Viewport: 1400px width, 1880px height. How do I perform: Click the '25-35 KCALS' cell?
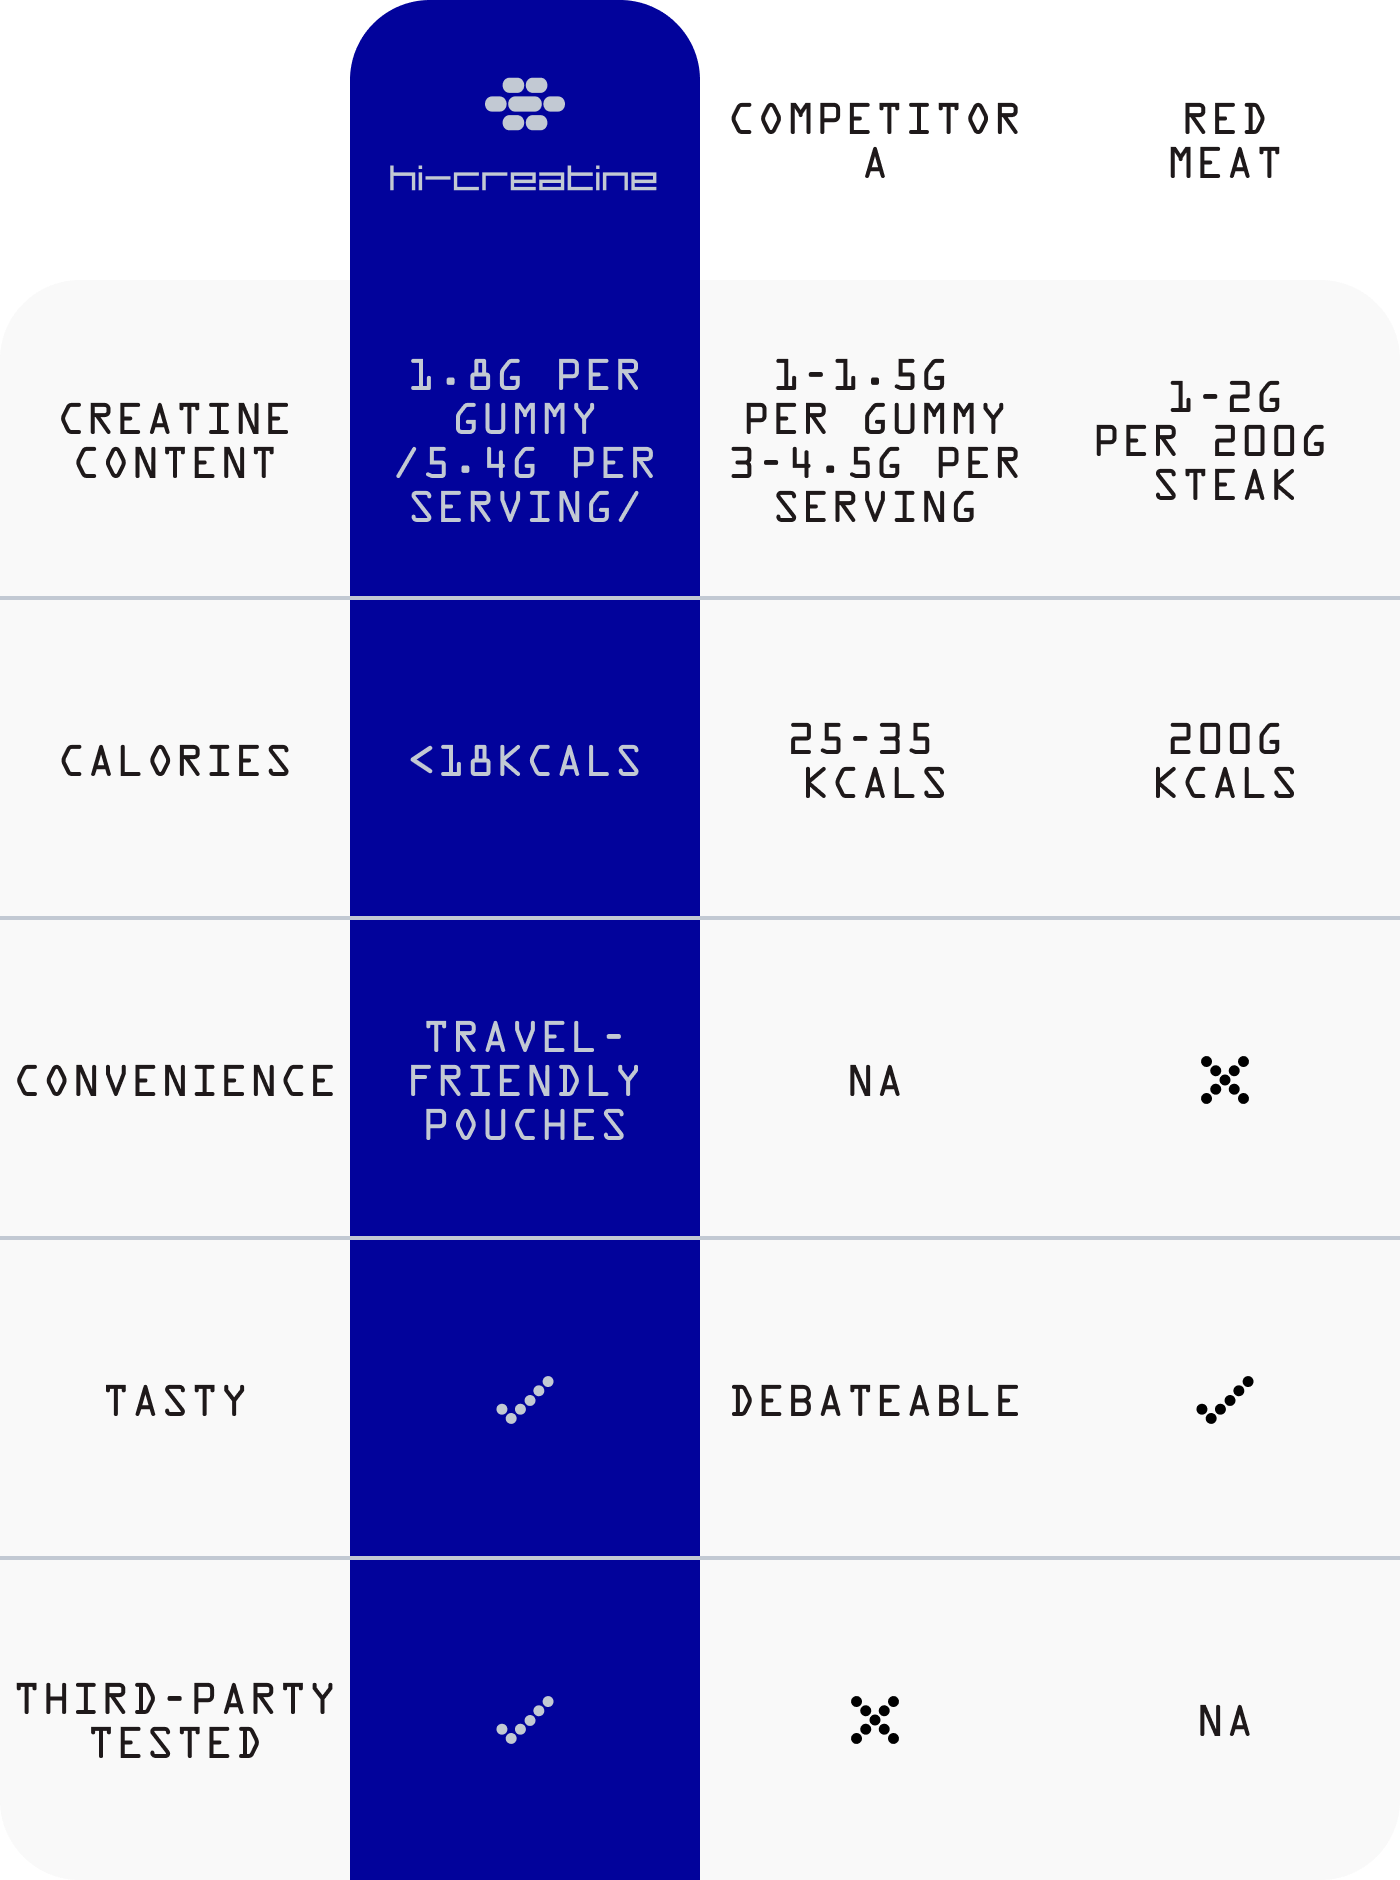point(868,761)
